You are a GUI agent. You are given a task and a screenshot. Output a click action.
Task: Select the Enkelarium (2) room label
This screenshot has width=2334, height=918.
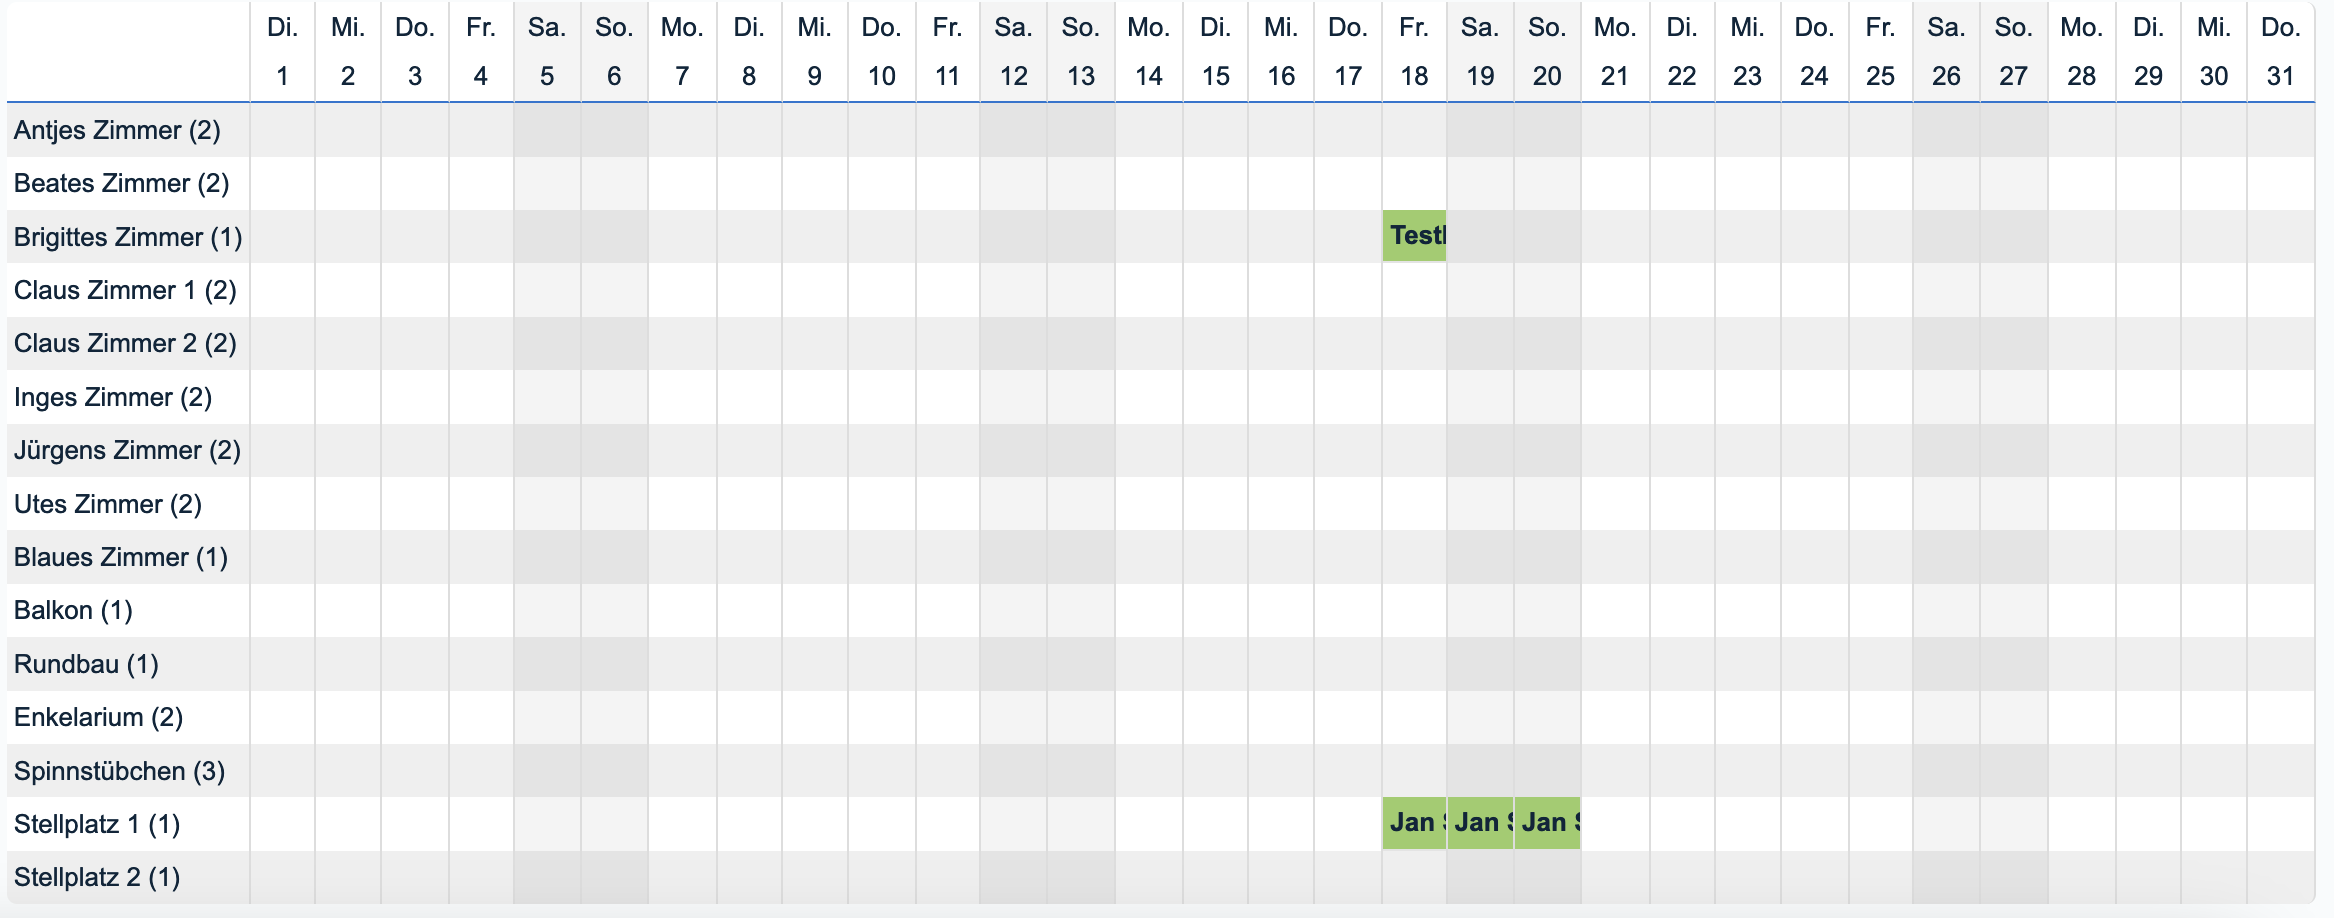coord(98,717)
